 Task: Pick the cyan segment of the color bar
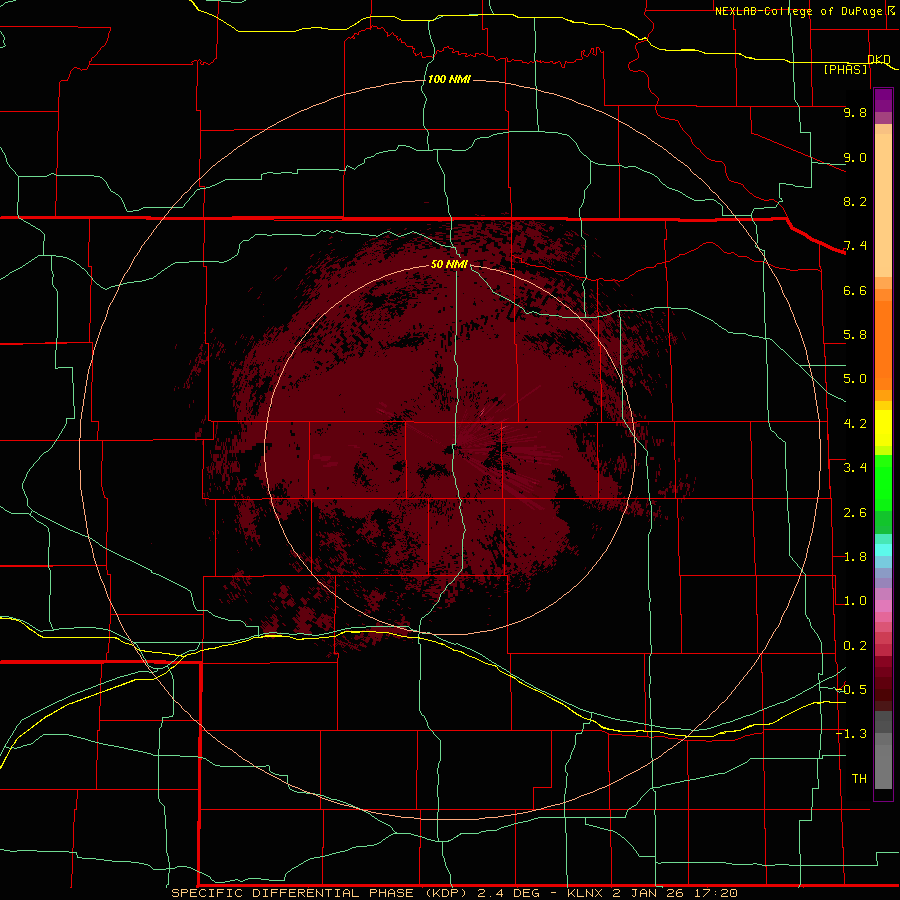(883, 550)
